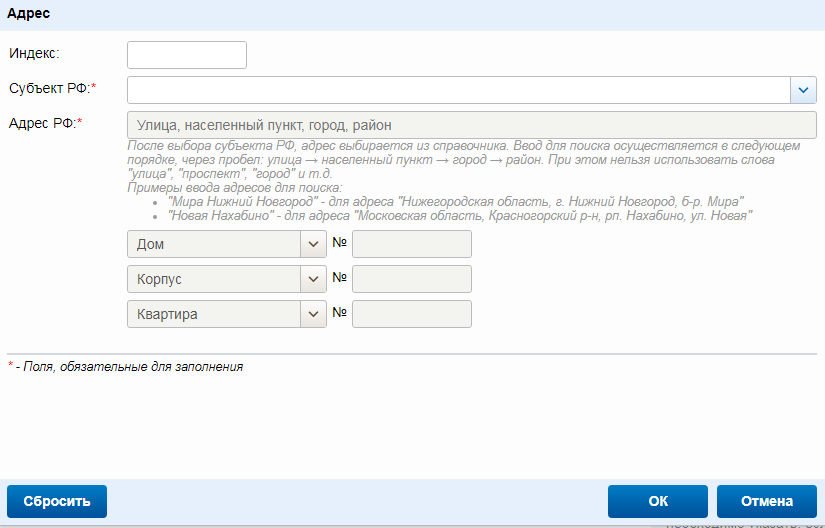
Task: Click the "Субъект РФ:" field label
Action: [52, 88]
